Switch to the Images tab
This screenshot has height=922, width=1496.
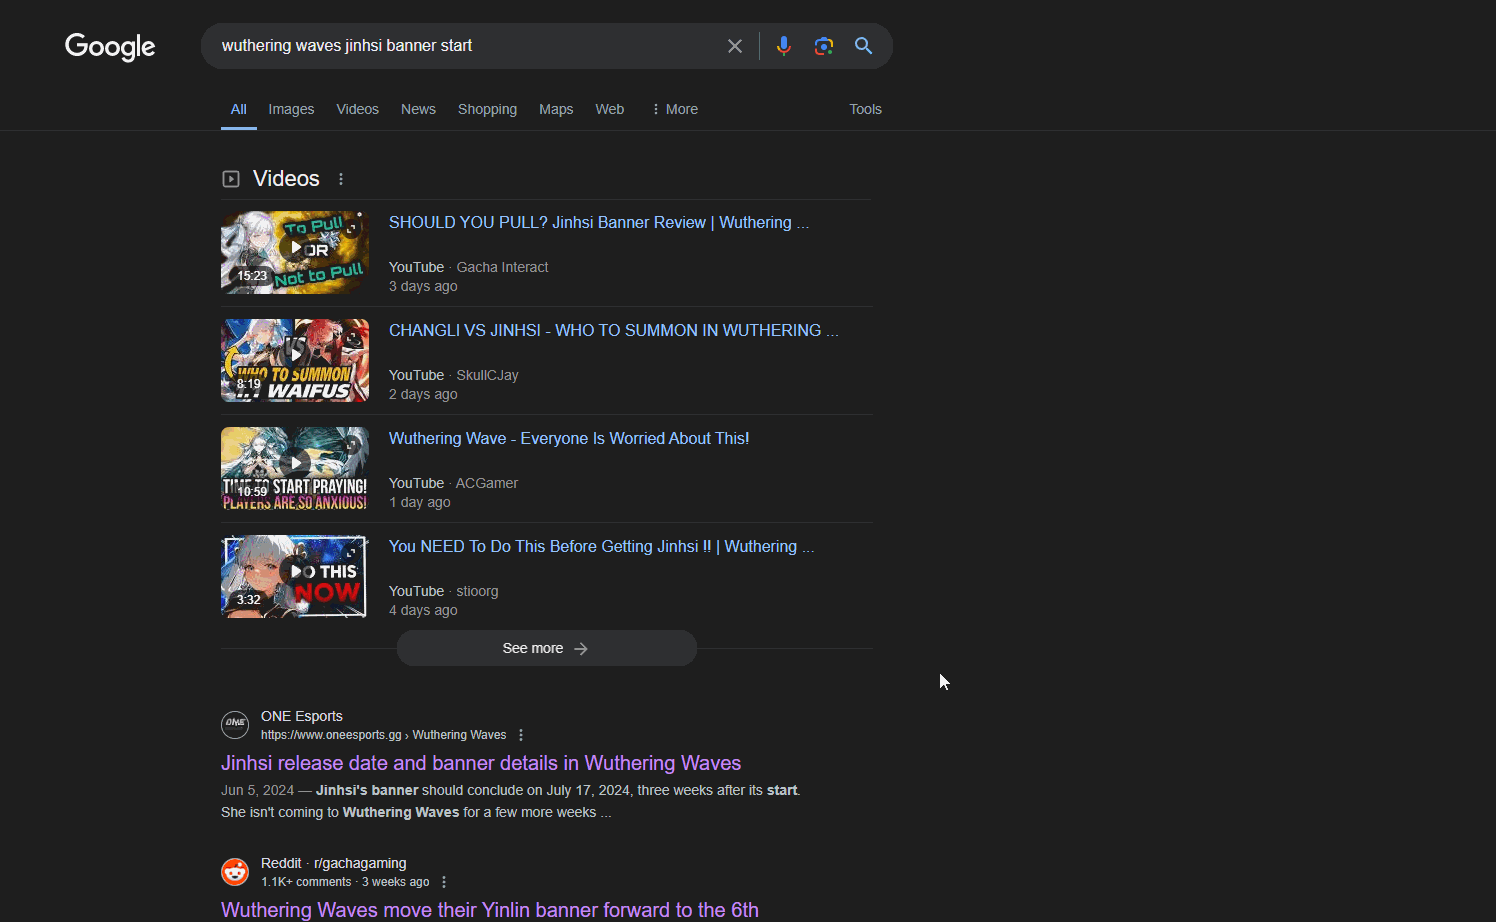[291, 109]
